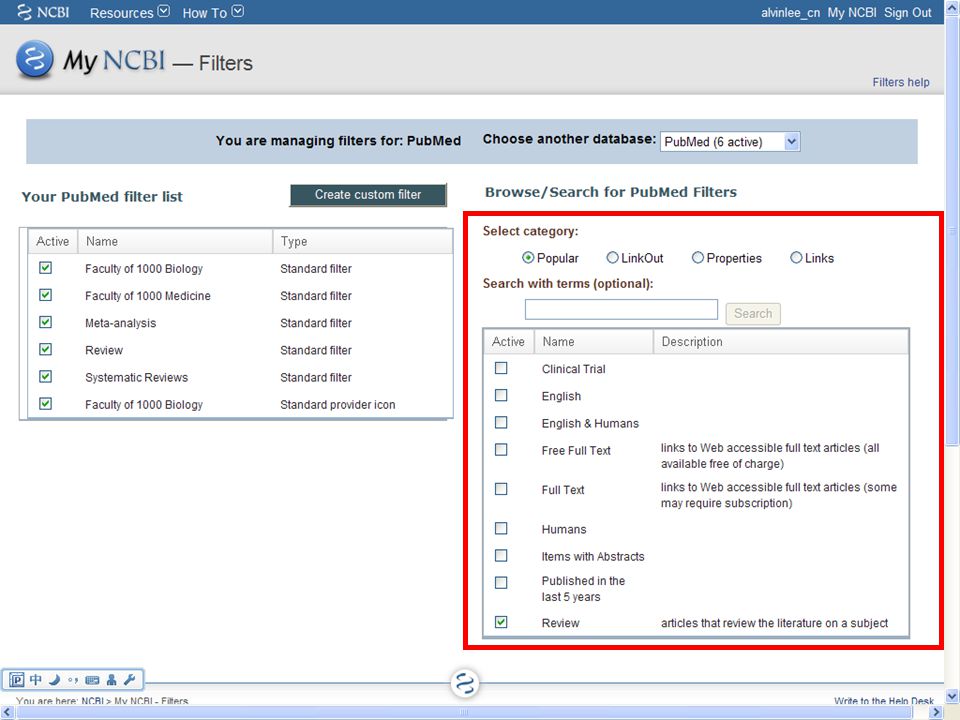Open the soft keyboard icon on the IME bar

click(x=92, y=680)
